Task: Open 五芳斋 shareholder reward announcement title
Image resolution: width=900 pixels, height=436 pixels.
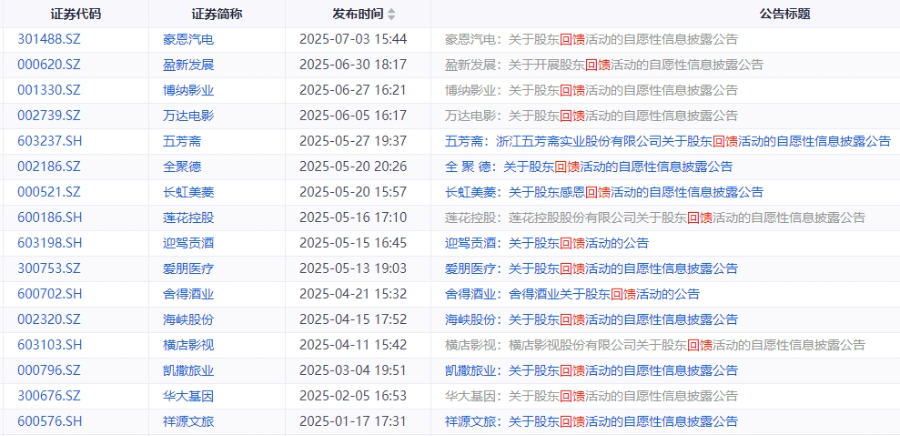Action: pyautogui.click(x=668, y=141)
